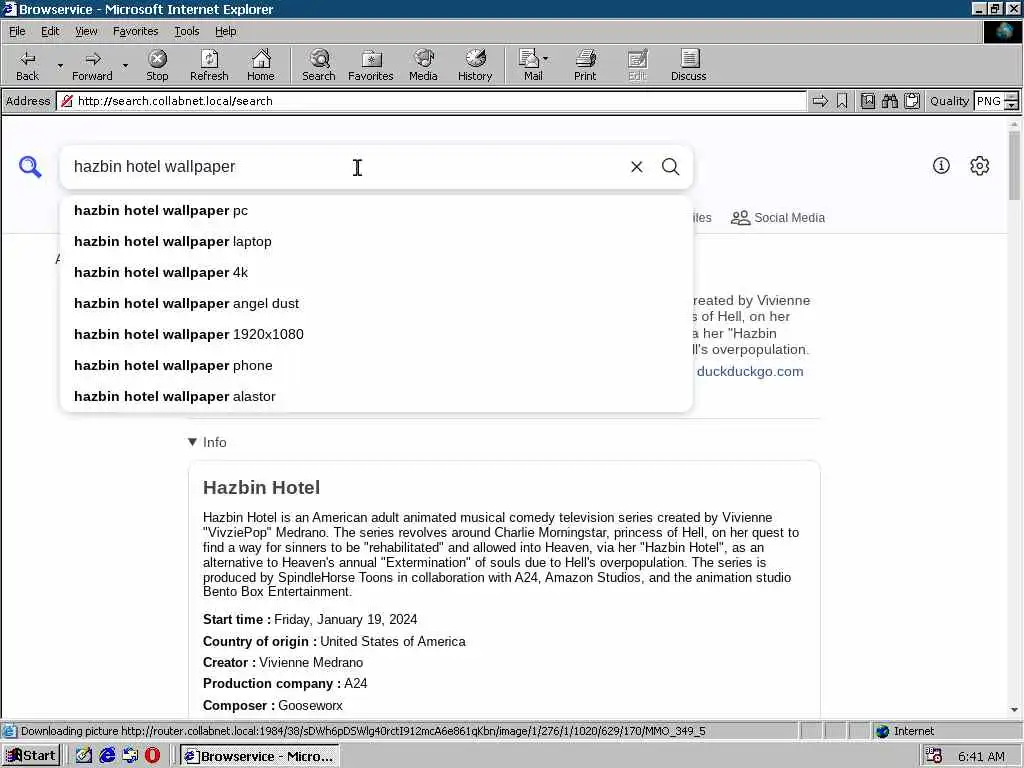Click the picture icon left of the binoculars

pos(867,101)
